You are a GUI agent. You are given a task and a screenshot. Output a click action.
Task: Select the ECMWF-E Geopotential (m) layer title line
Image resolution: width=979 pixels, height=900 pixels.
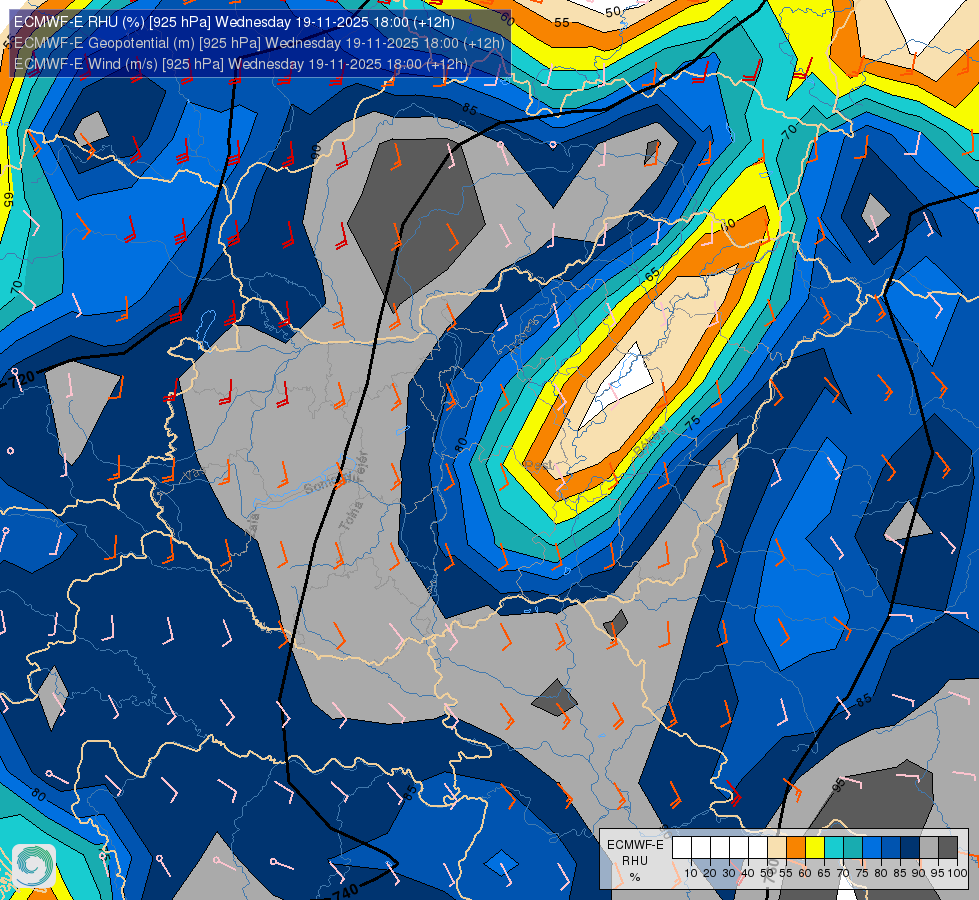pos(259,43)
